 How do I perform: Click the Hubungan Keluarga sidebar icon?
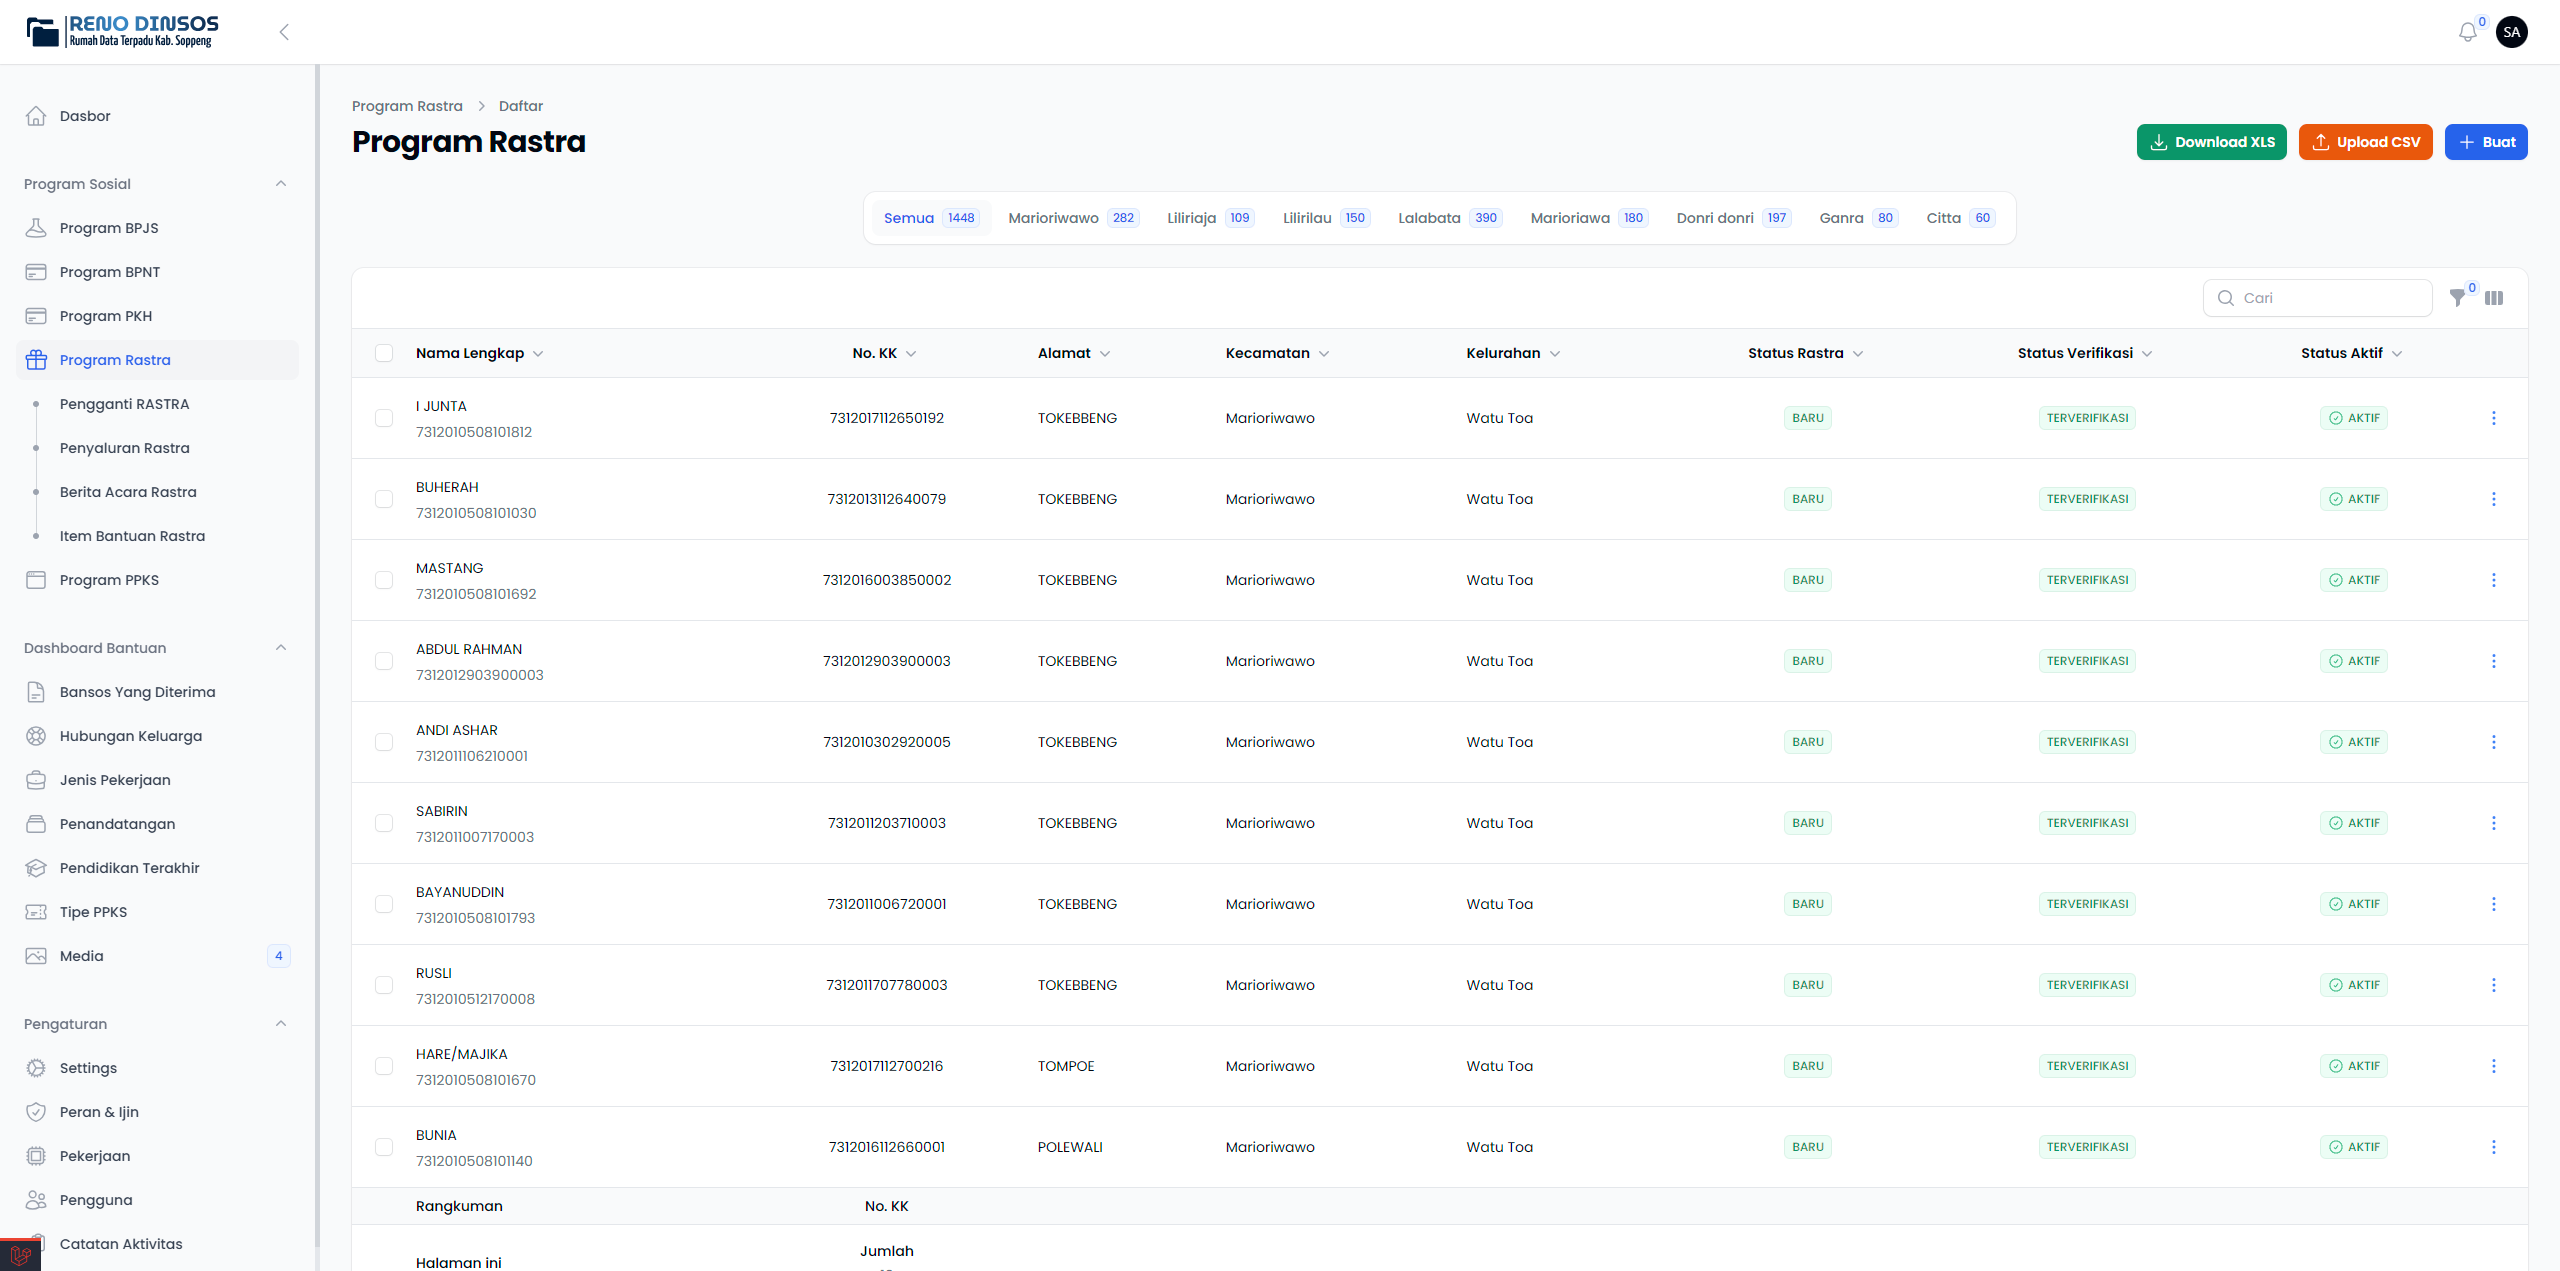pyautogui.click(x=36, y=736)
